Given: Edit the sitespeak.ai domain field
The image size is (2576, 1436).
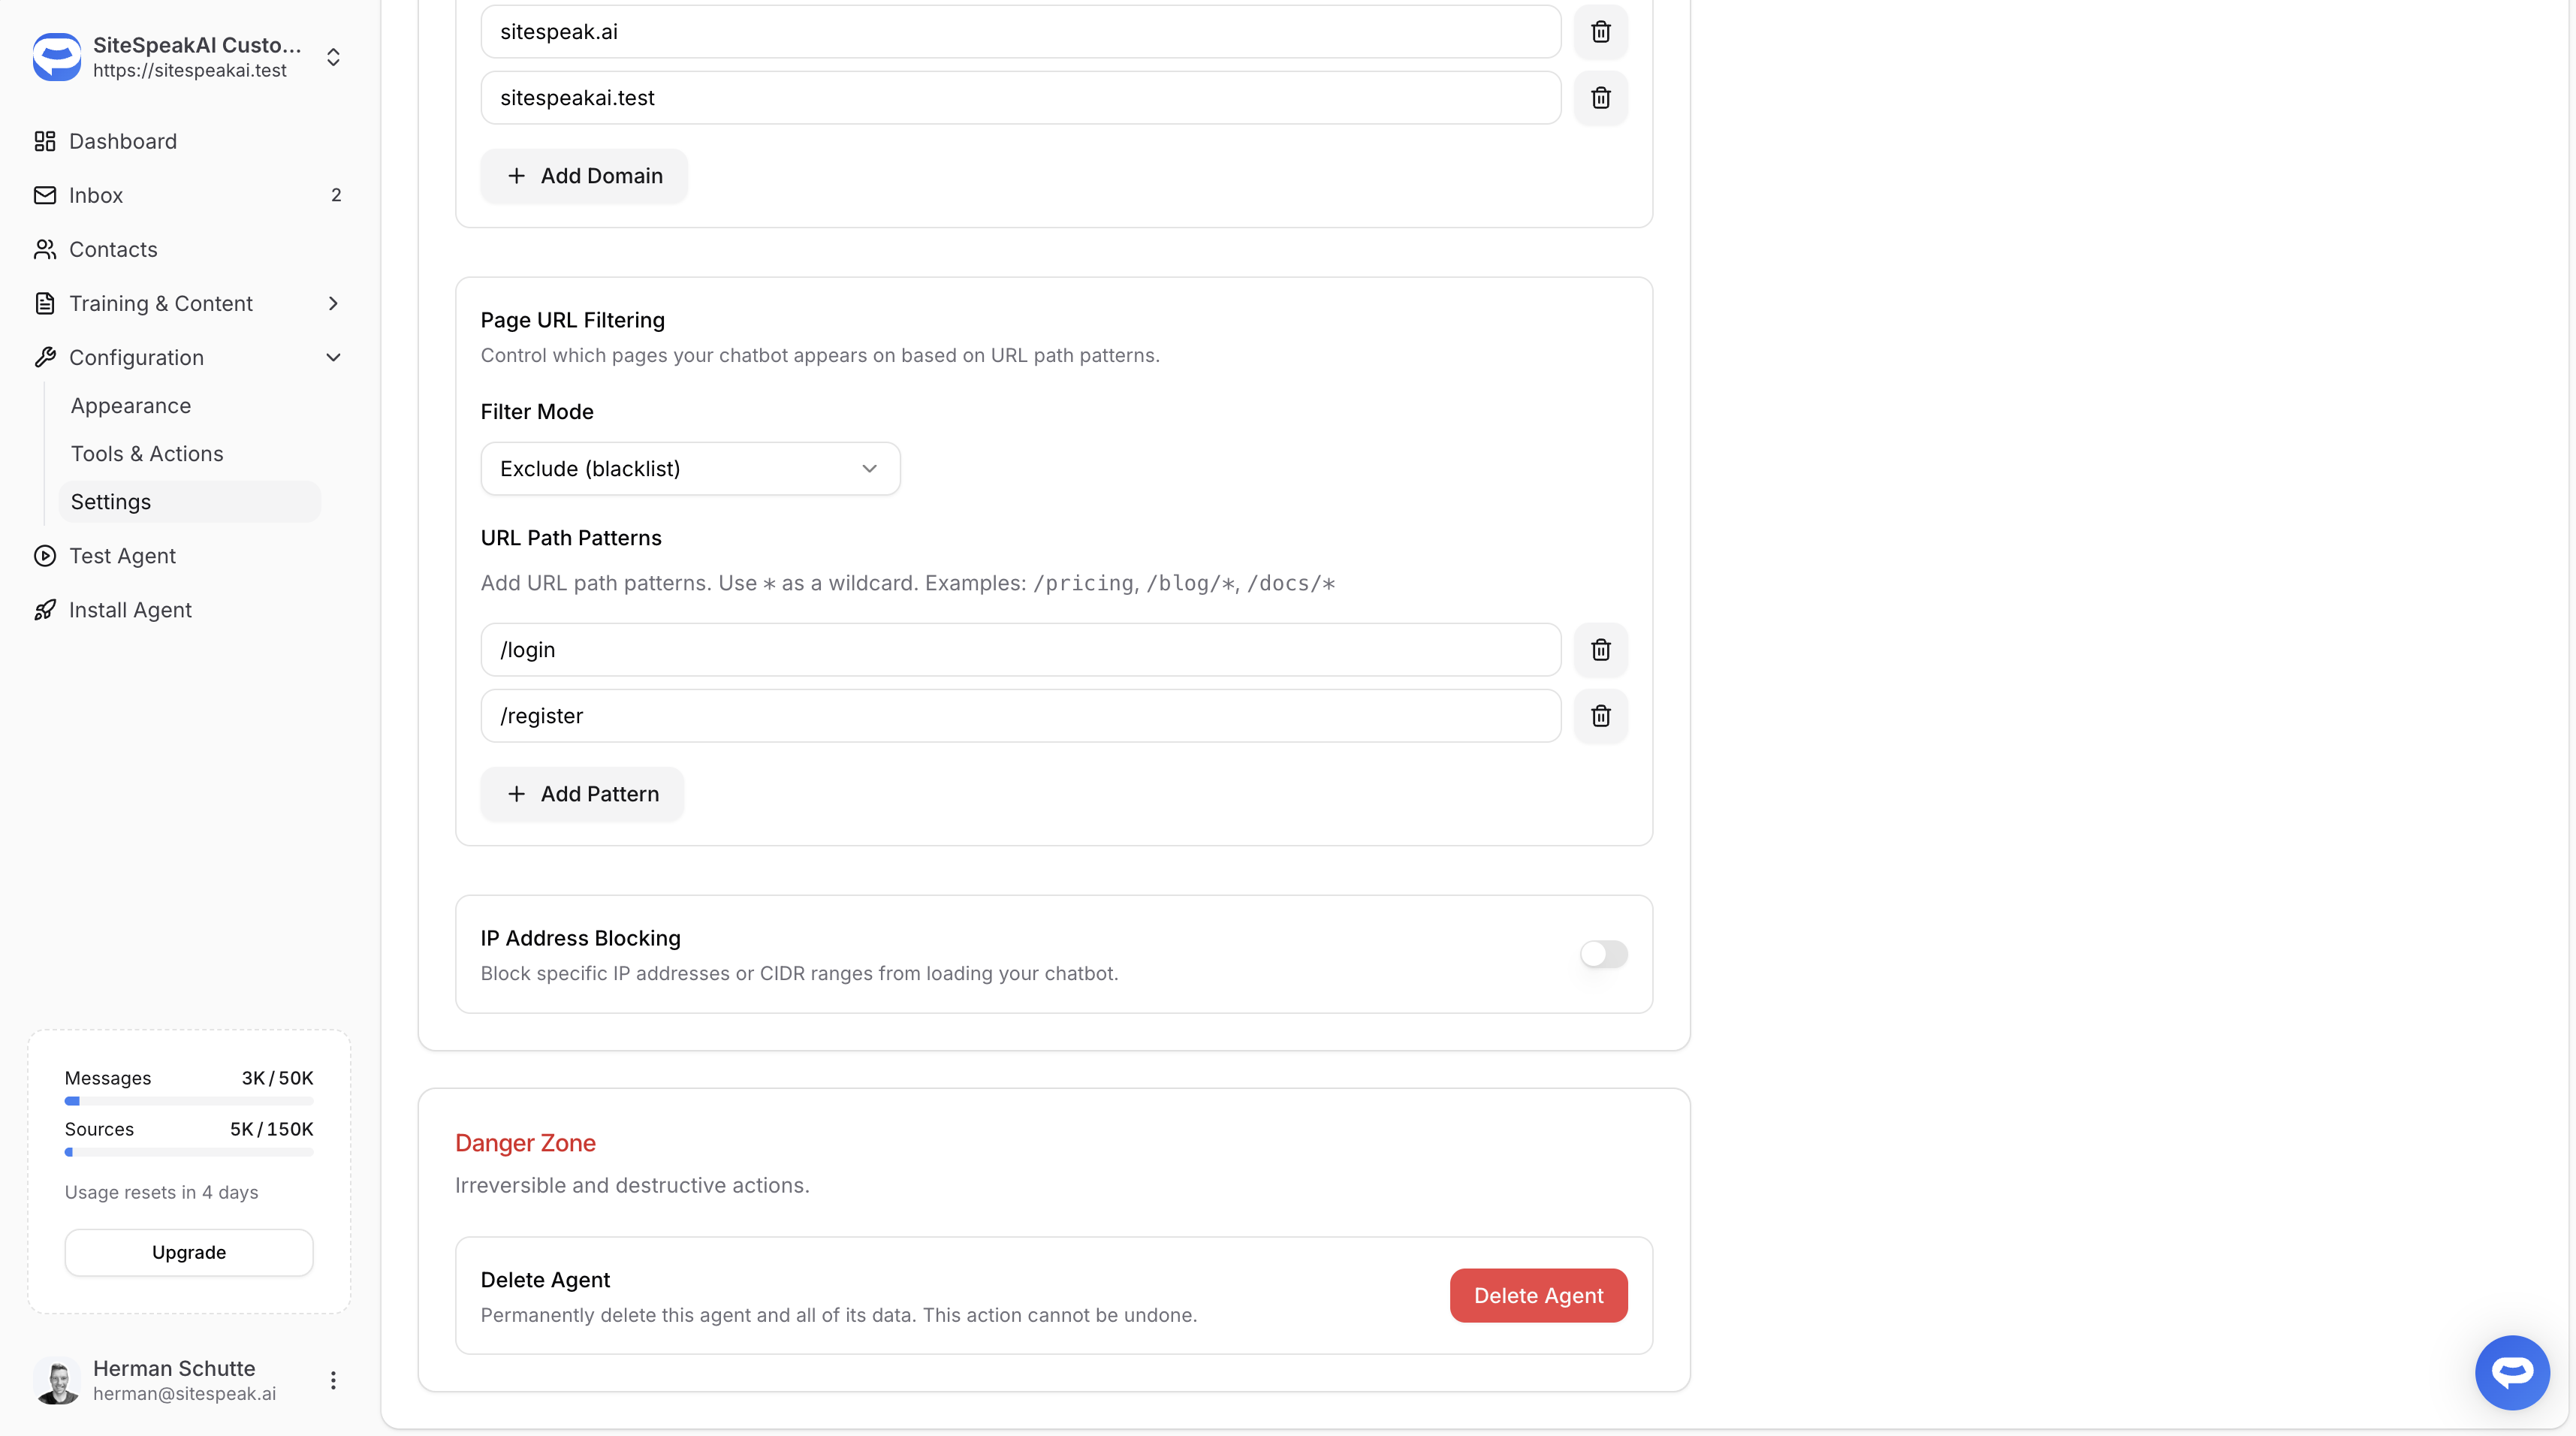Looking at the screenshot, I should tap(1020, 32).
